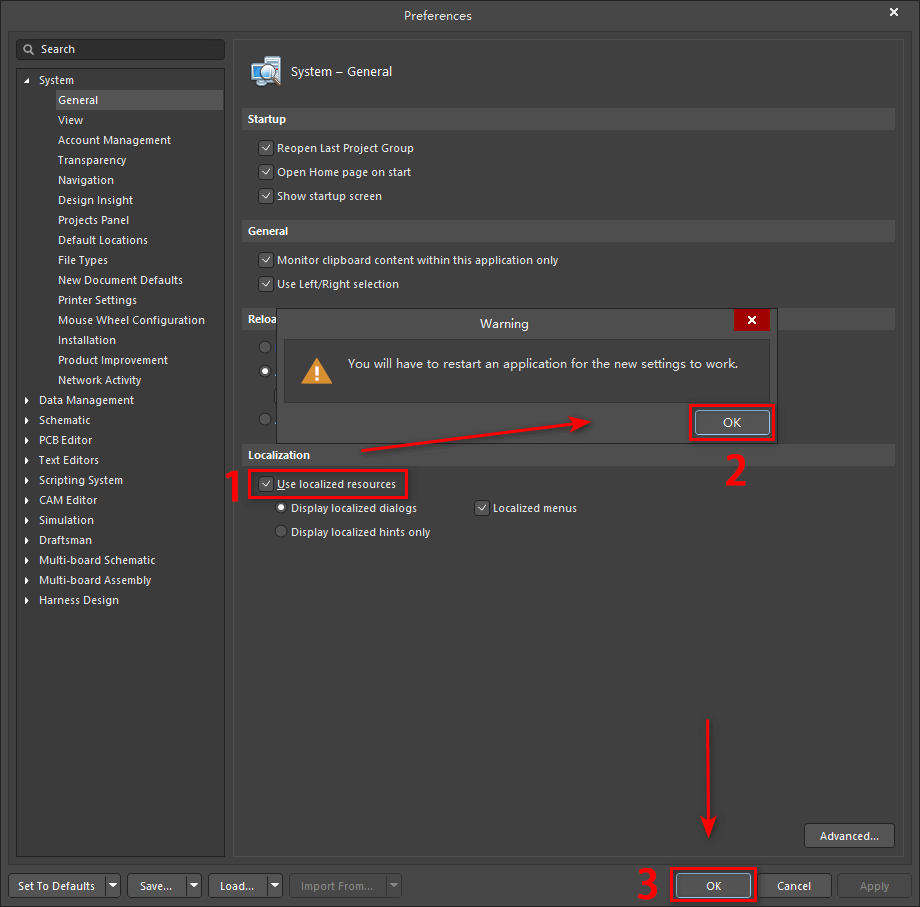Click the Save... button
Image resolution: width=920 pixels, height=907 pixels.
156,885
